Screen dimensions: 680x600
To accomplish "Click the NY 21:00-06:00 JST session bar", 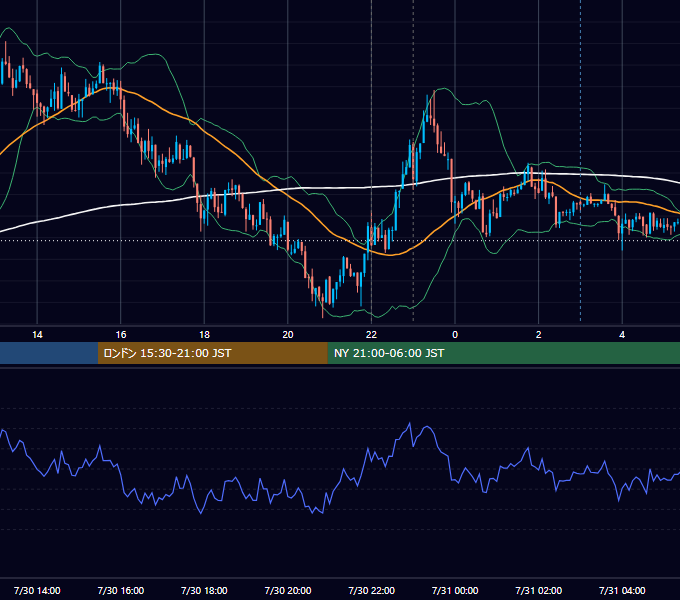I will tap(503, 353).
